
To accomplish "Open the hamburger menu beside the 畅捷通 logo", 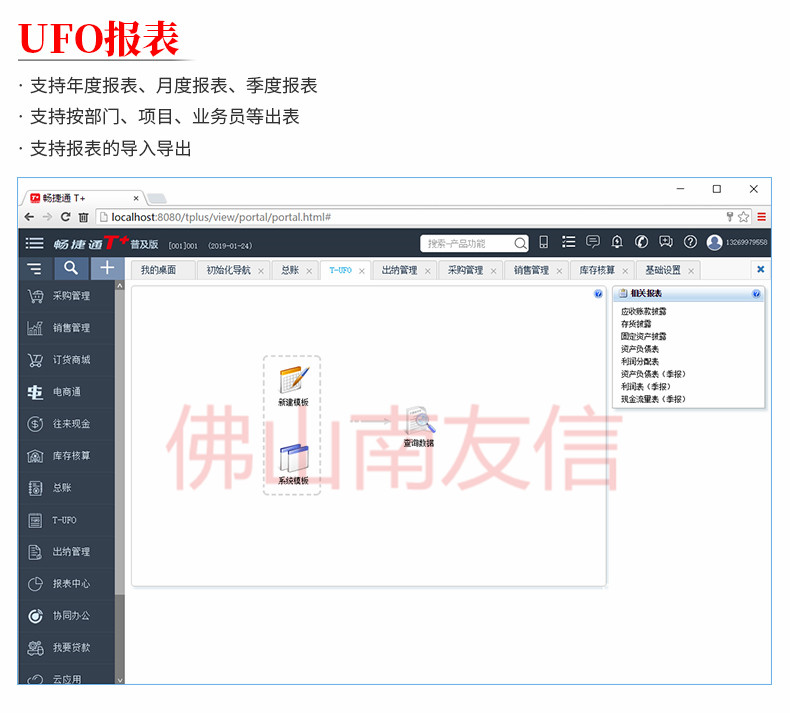I will coord(35,243).
